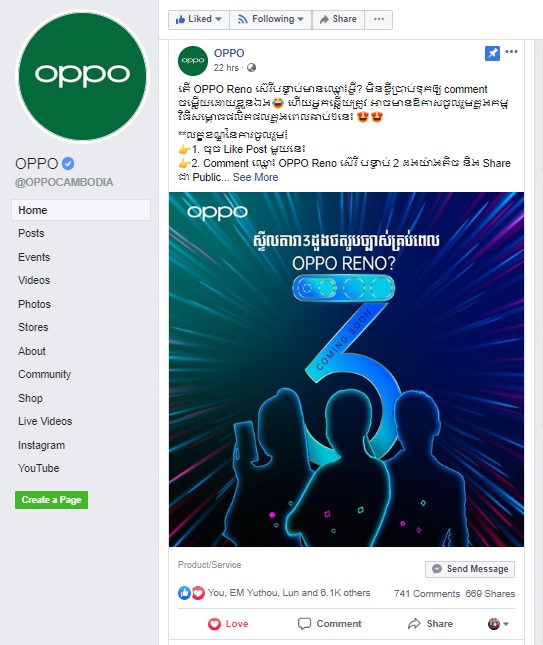Click the red Love reaction icon

click(x=198, y=593)
